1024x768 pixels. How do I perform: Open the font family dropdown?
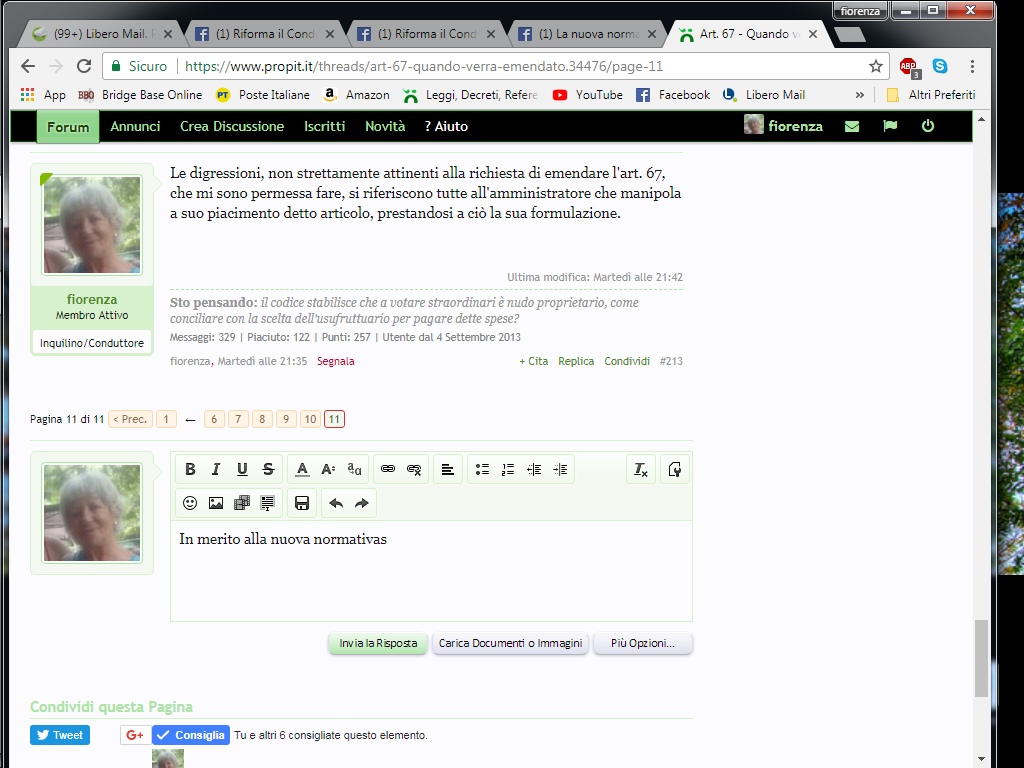354,469
